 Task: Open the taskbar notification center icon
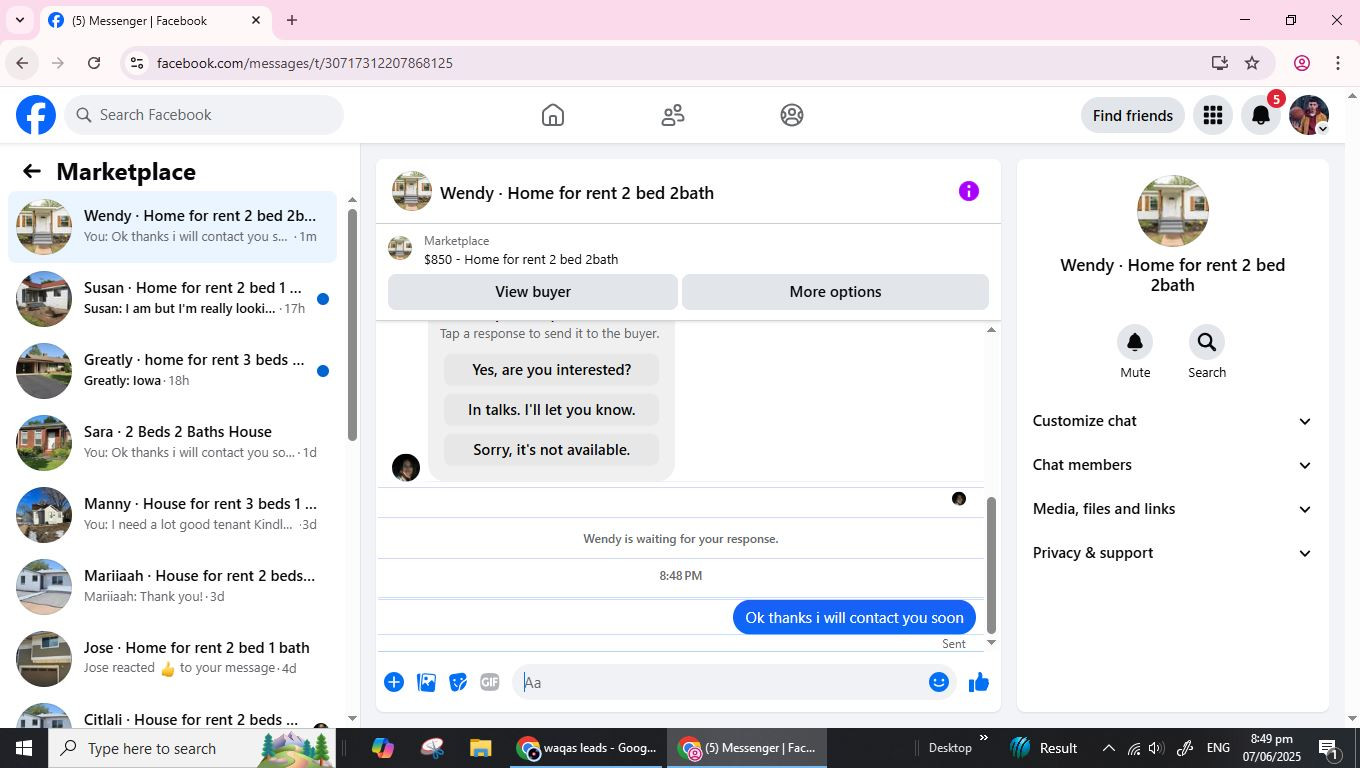tap(1329, 748)
